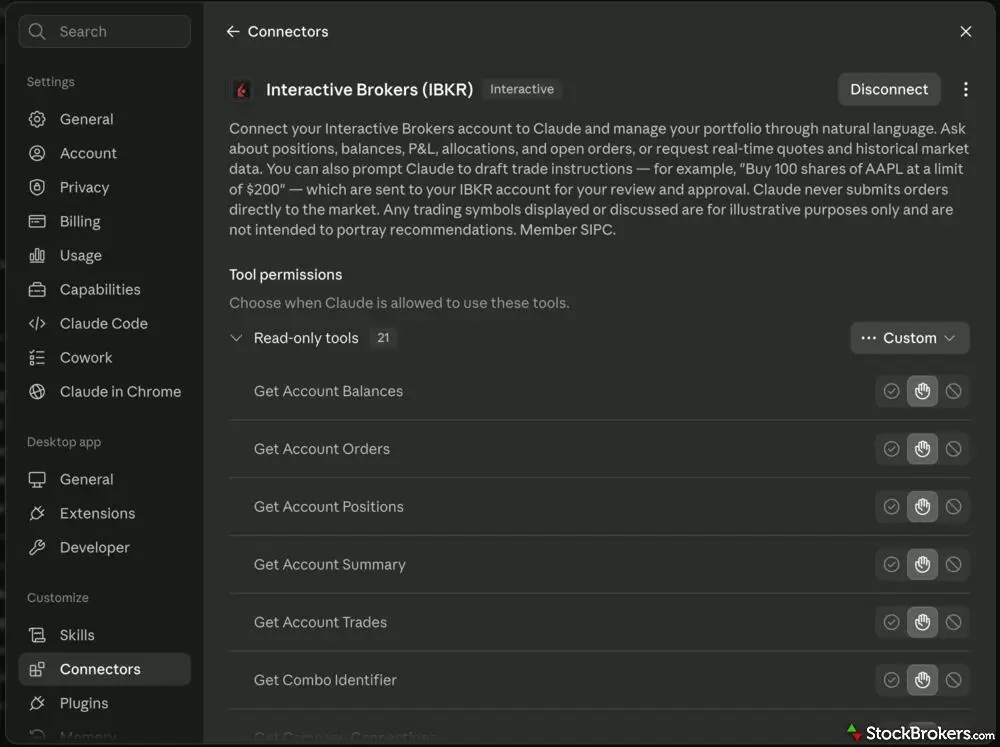1000x747 pixels.
Task: Set Get Account Positions to always allow
Action: click(891, 507)
